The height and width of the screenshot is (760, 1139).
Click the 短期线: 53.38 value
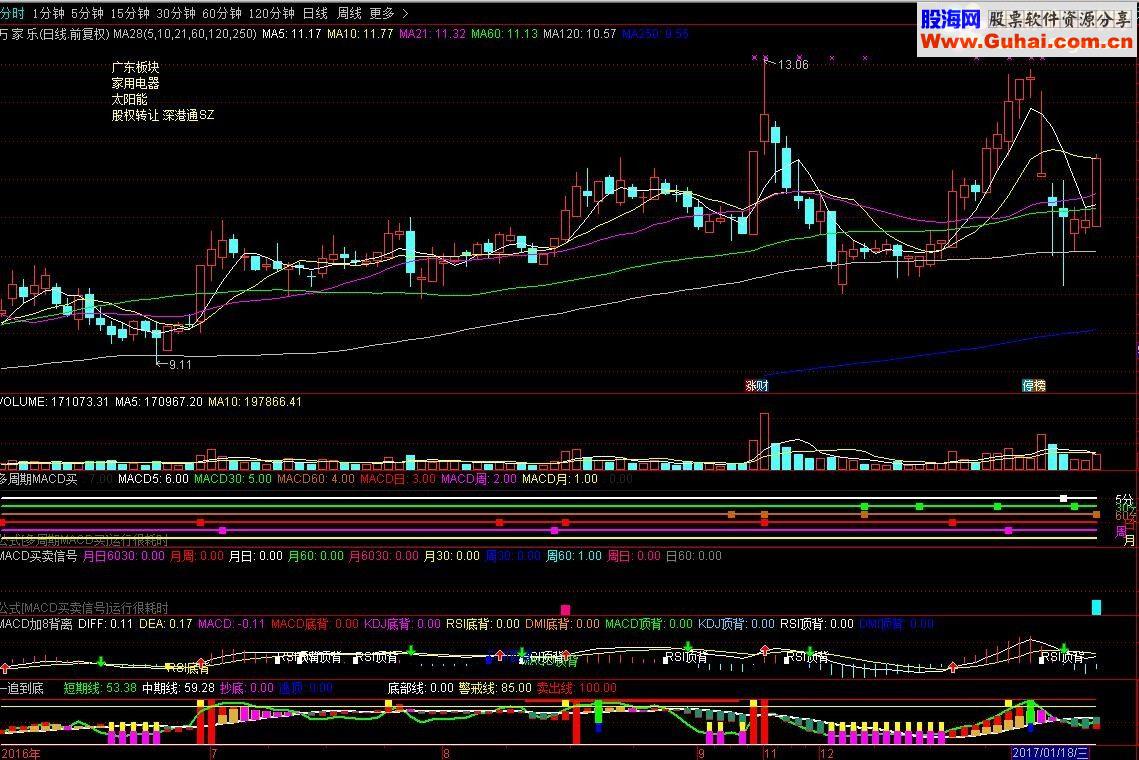click(x=100, y=687)
